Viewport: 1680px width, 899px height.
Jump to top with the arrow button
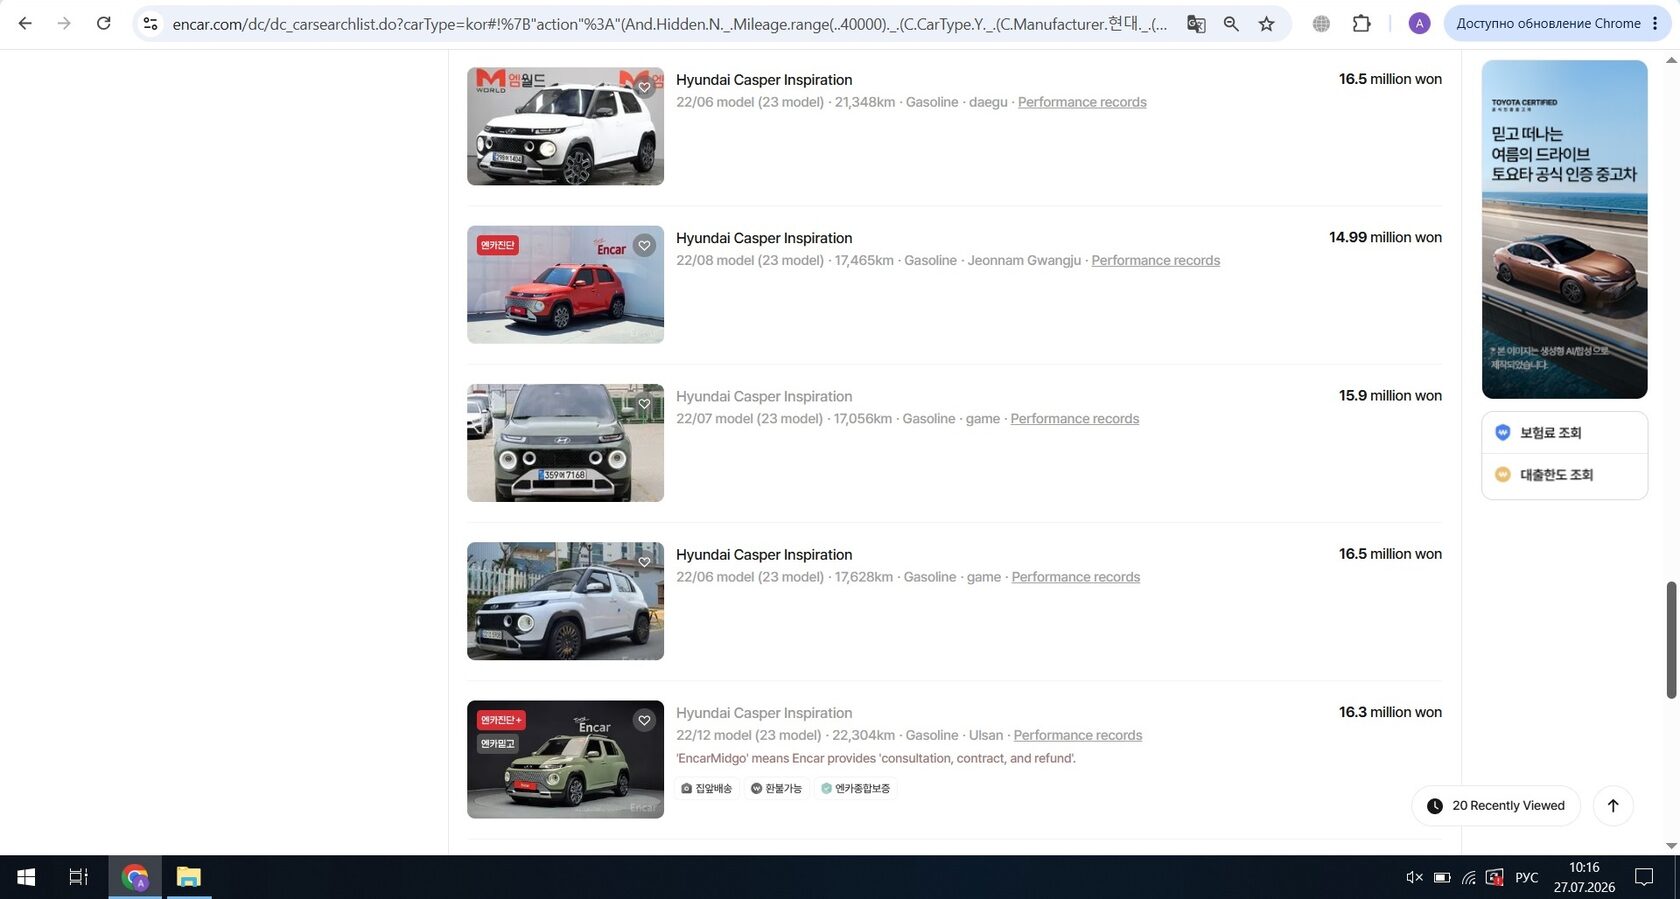(1613, 806)
